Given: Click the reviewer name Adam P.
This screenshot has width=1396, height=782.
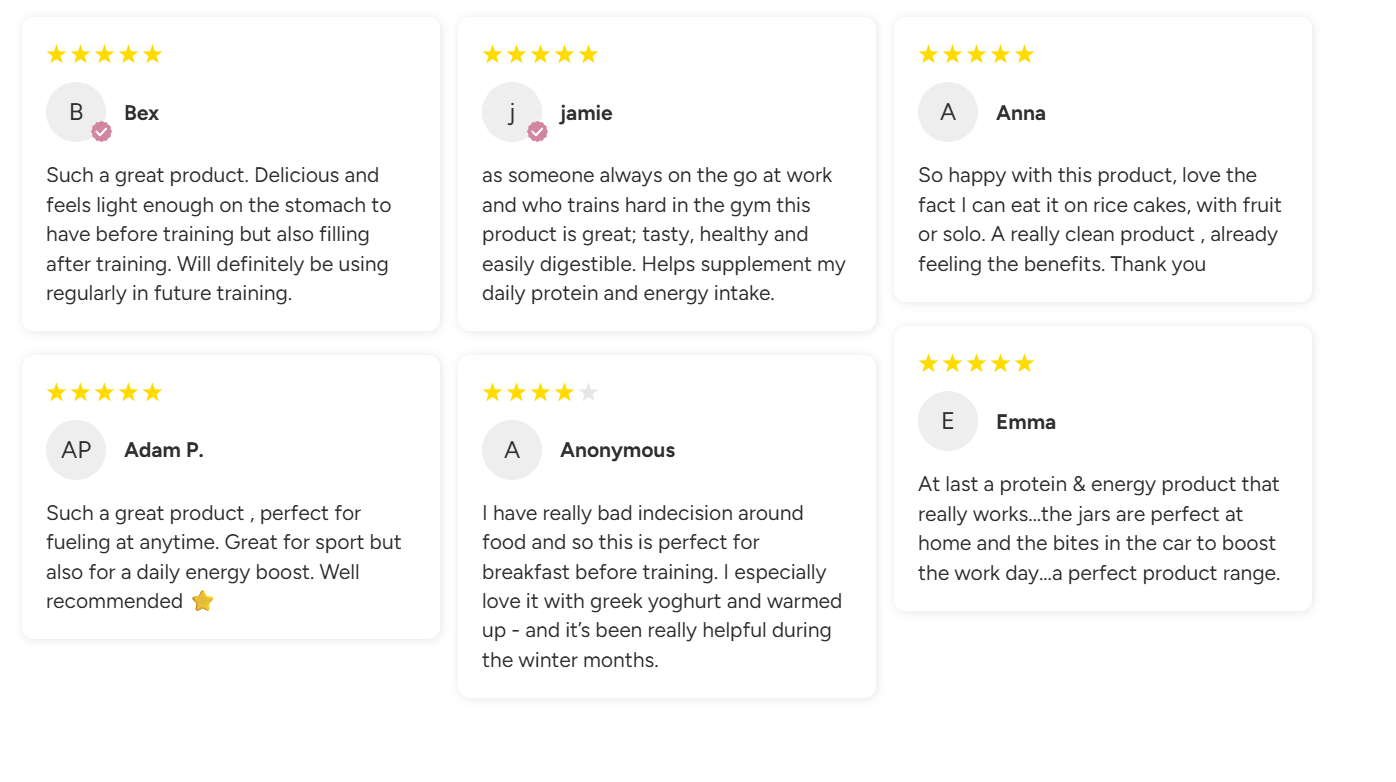Looking at the screenshot, I should [164, 450].
